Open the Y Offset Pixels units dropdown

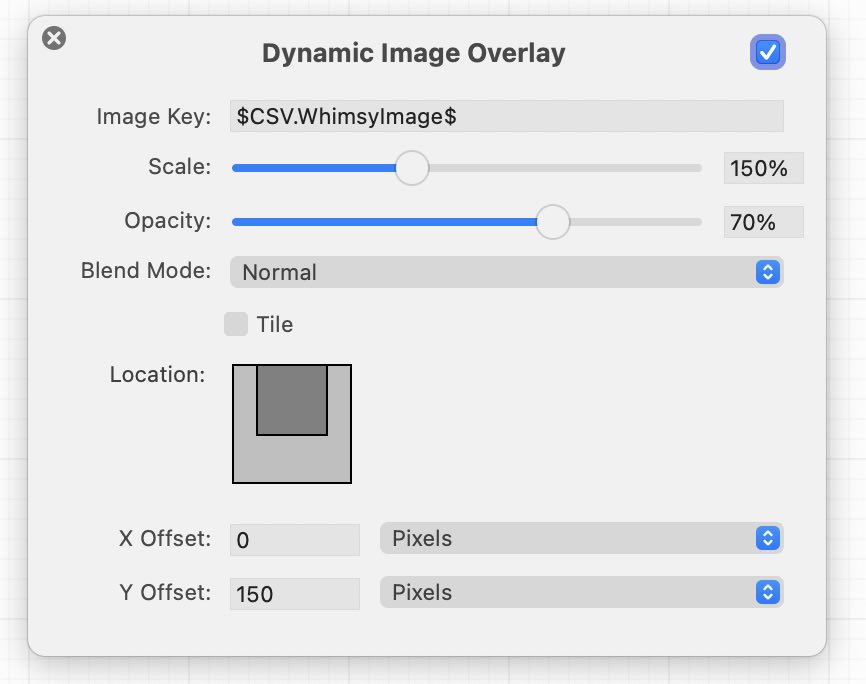pyautogui.click(x=580, y=592)
